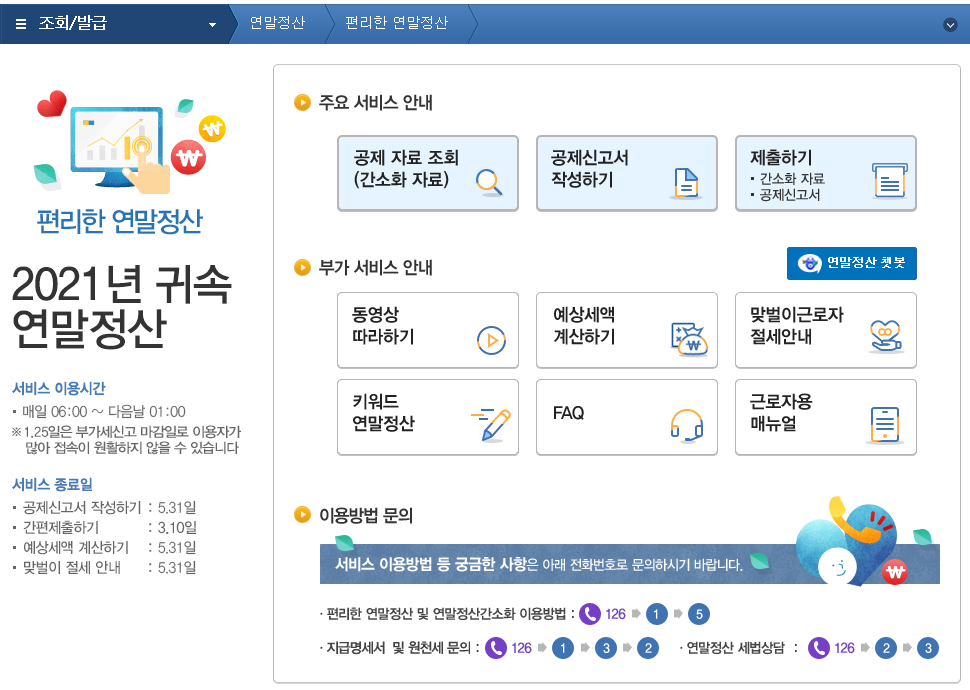Open the 제출하기 card
The width and height of the screenshot is (970, 690).
coord(825,173)
